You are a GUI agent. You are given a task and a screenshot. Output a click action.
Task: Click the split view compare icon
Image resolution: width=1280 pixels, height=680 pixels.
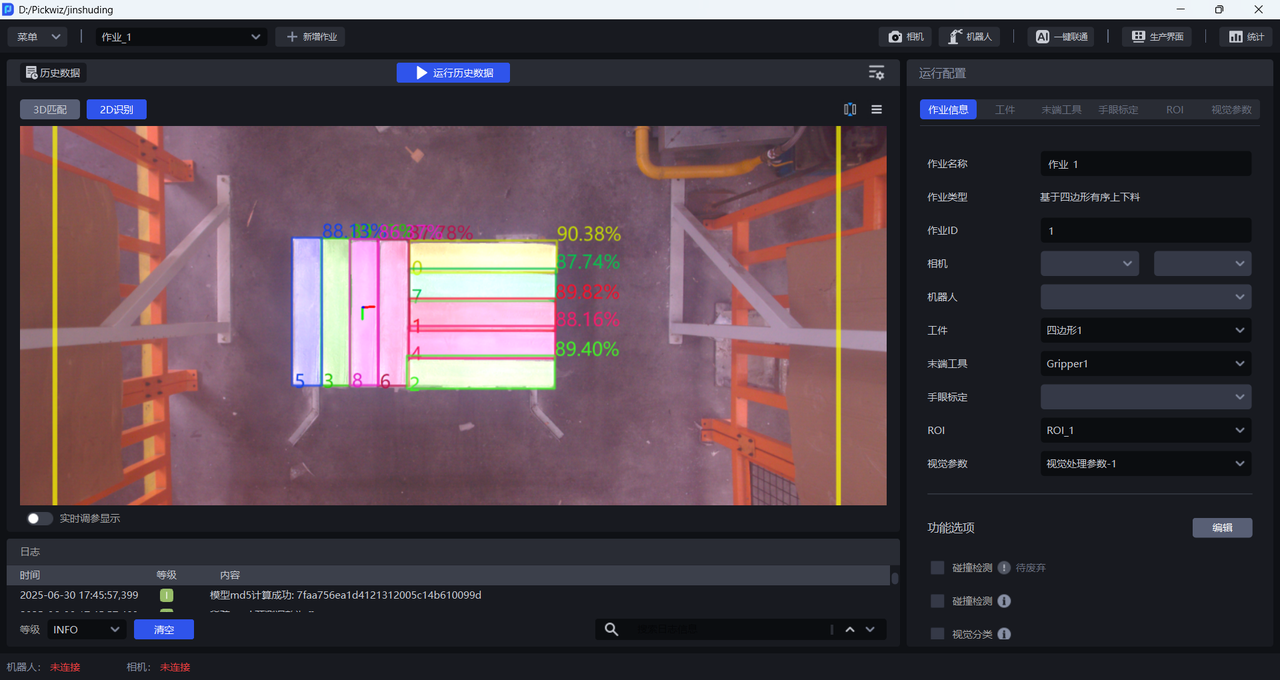pyautogui.click(x=850, y=110)
